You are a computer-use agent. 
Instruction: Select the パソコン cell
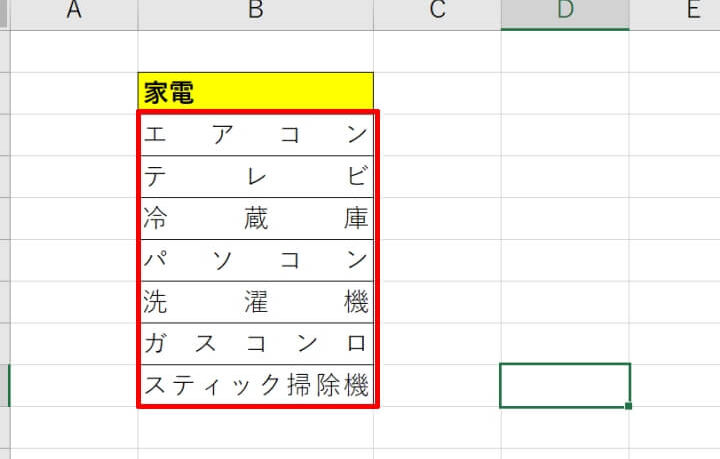[256, 260]
